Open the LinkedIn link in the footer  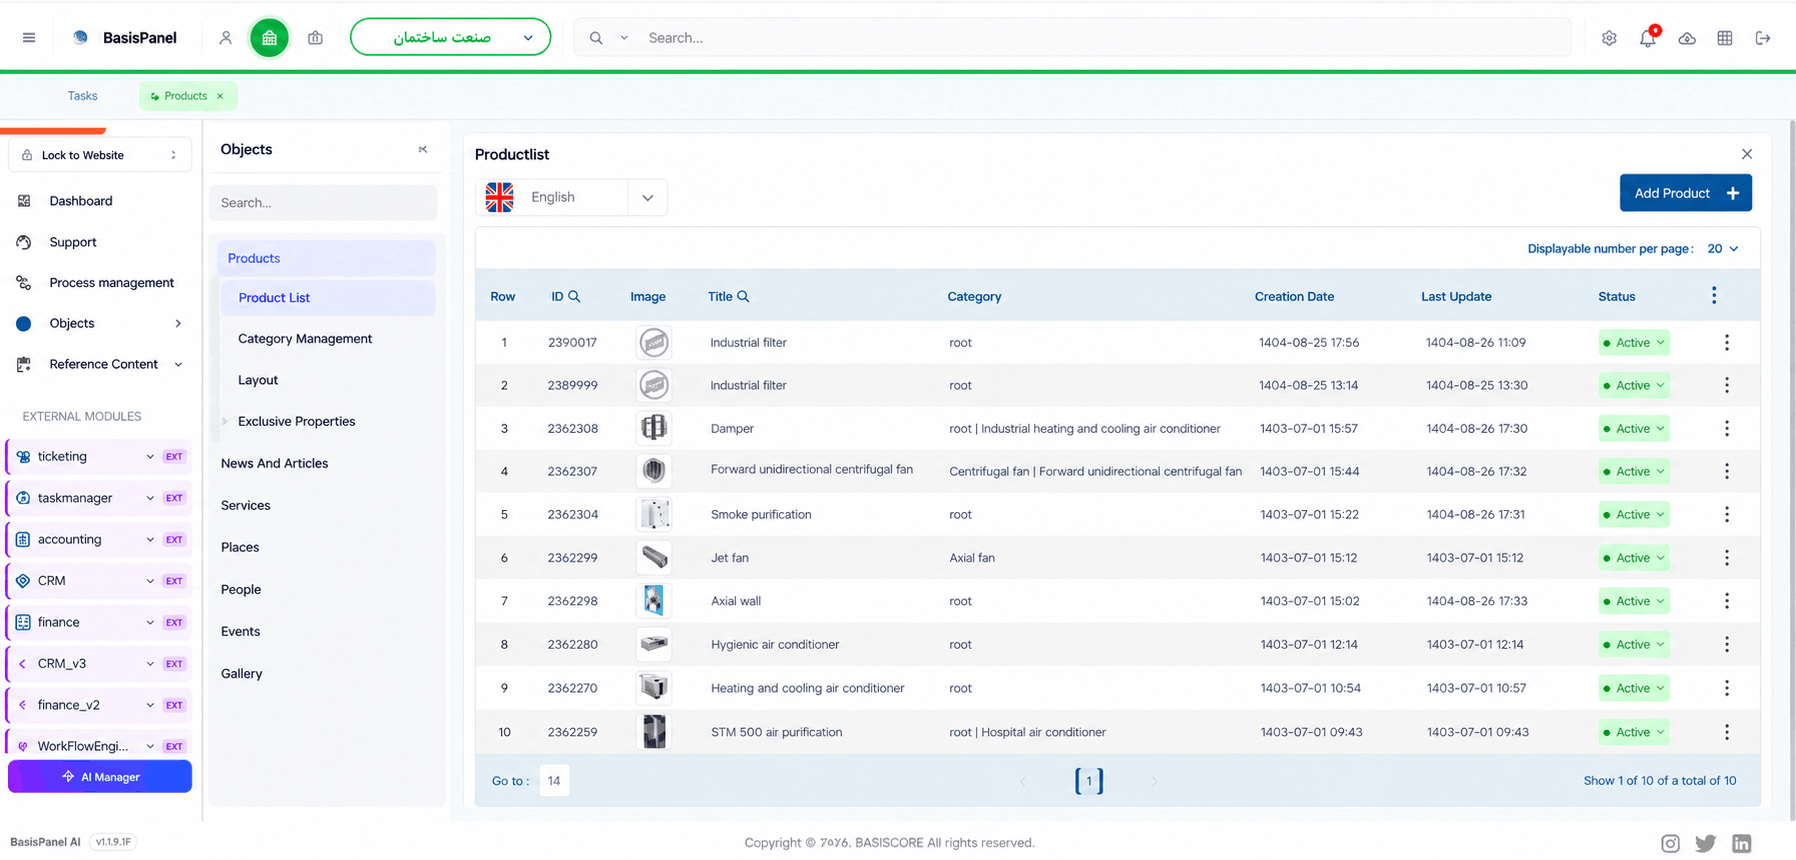pos(1742,843)
